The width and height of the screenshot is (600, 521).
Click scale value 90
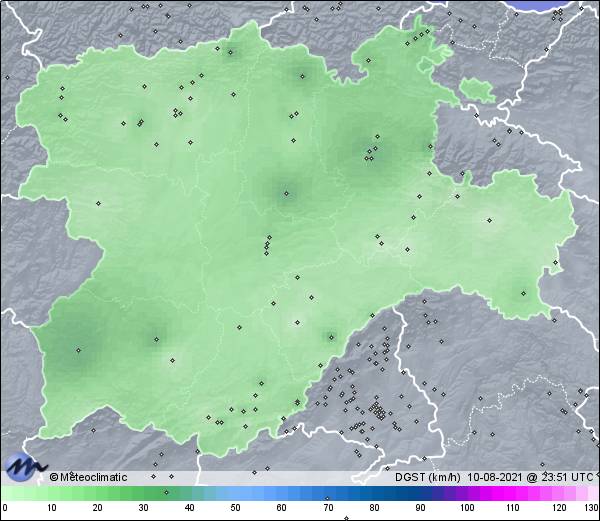point(420,508)
